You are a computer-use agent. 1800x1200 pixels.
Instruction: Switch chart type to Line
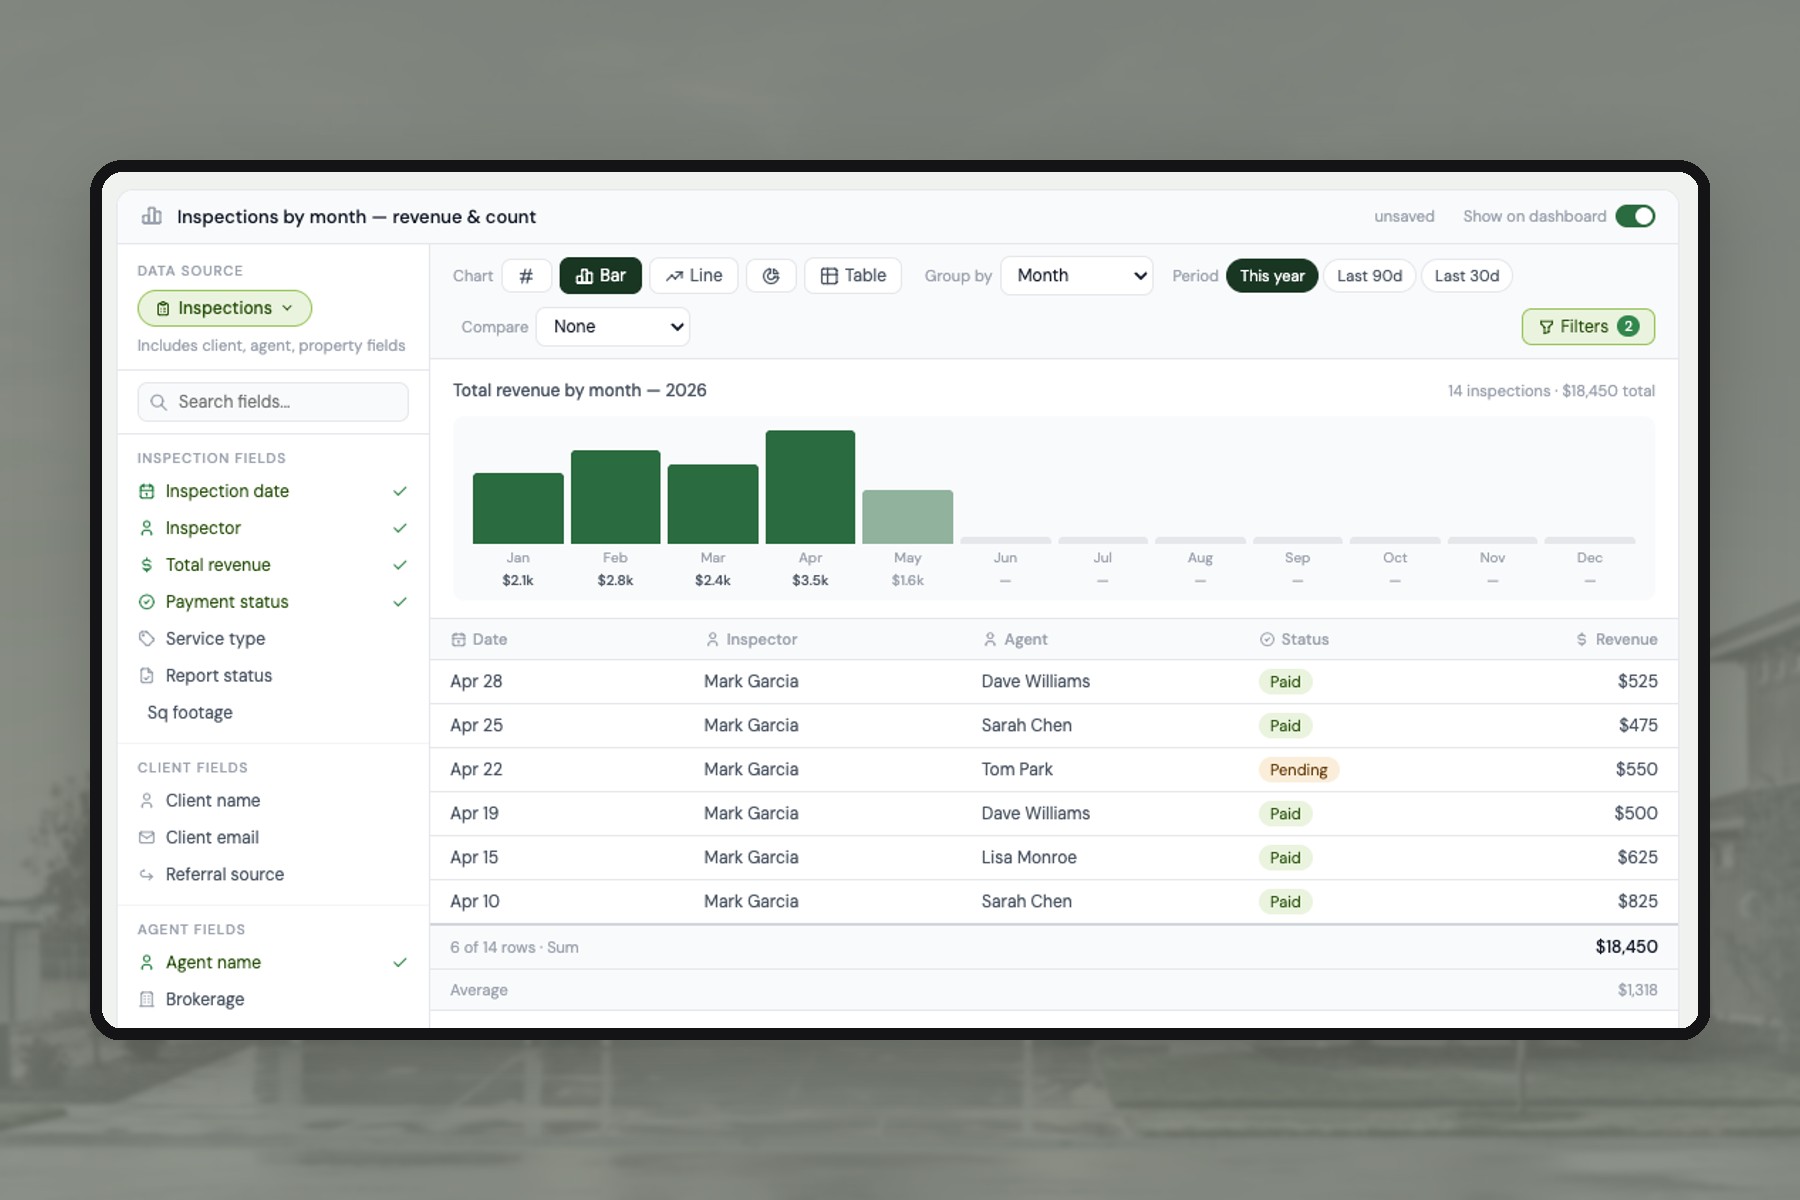tap(694, 276)
